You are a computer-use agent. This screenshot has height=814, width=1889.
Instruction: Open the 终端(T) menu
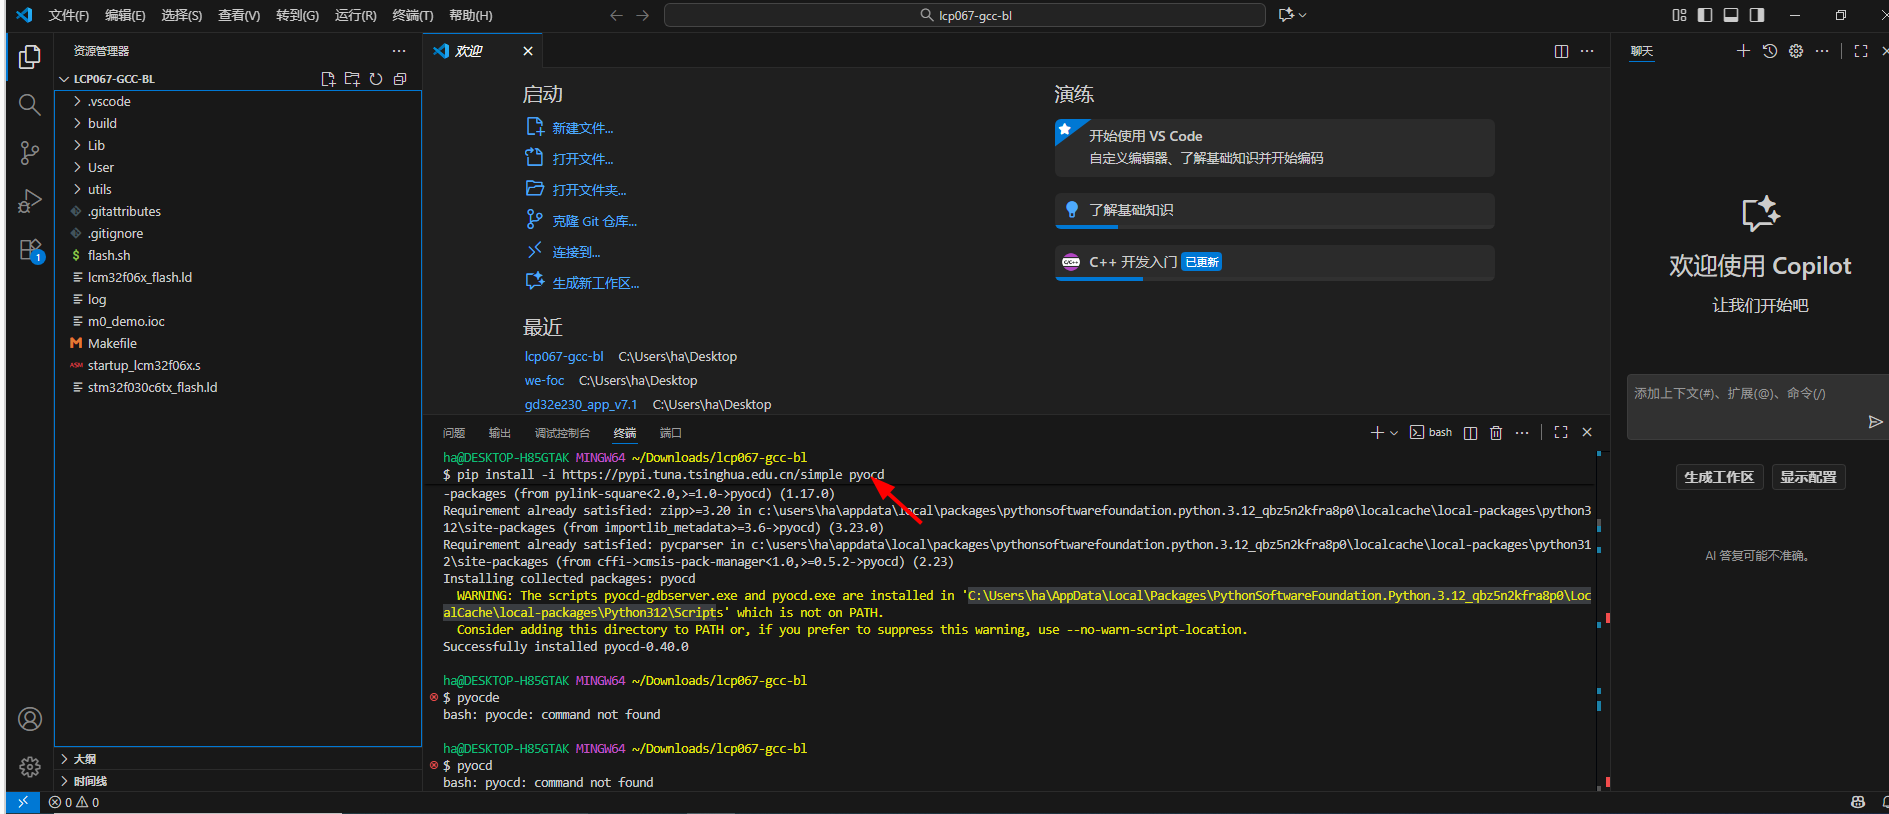click(412, 15)
